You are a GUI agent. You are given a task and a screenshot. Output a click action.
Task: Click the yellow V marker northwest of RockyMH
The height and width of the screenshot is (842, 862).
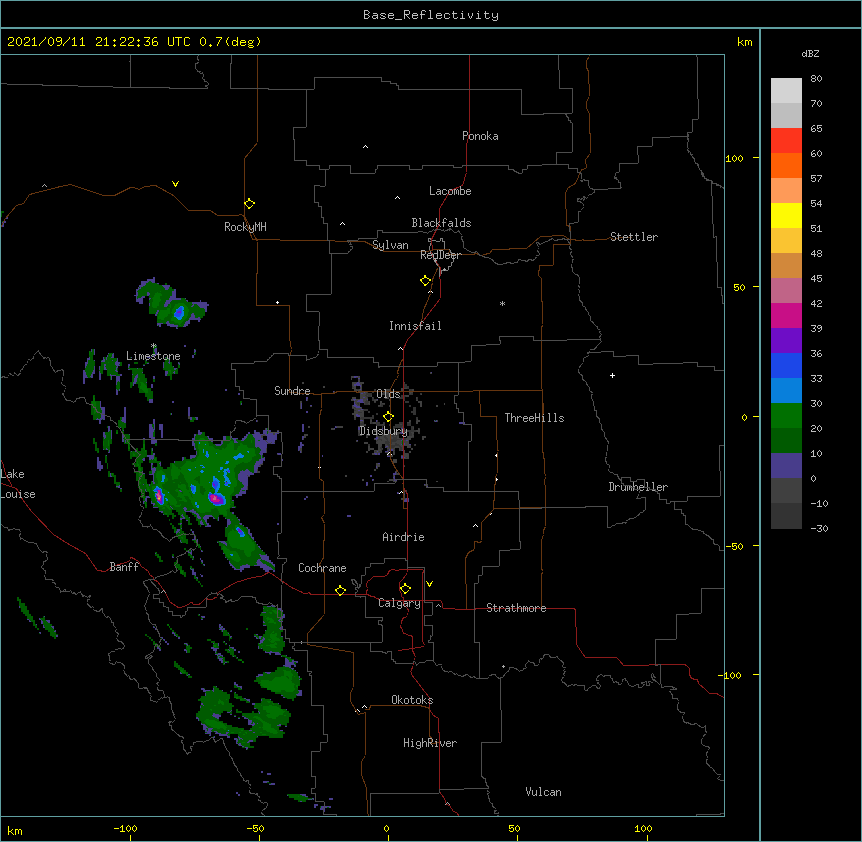(175, 184)
